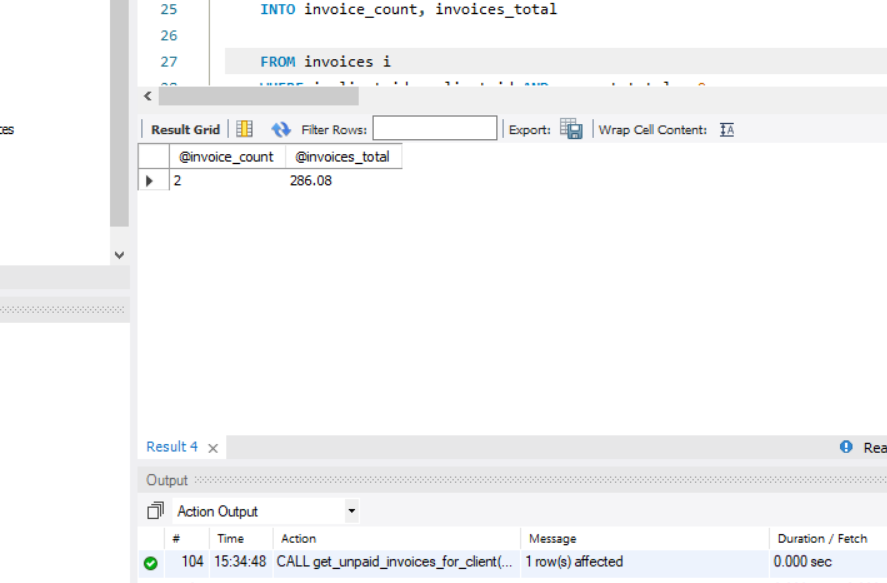This screenshot has height=583, width=887.
Task: Click into the Filter Rows input field
Action: tap(434, 128)
